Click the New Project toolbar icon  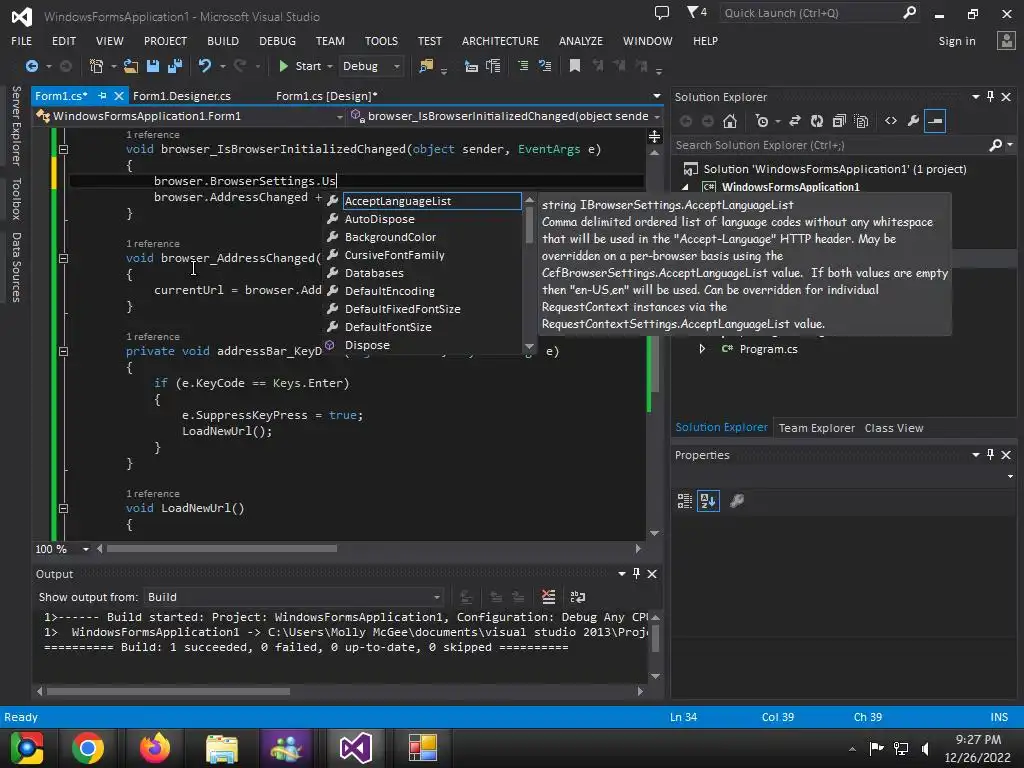click(x=96, y=66)
